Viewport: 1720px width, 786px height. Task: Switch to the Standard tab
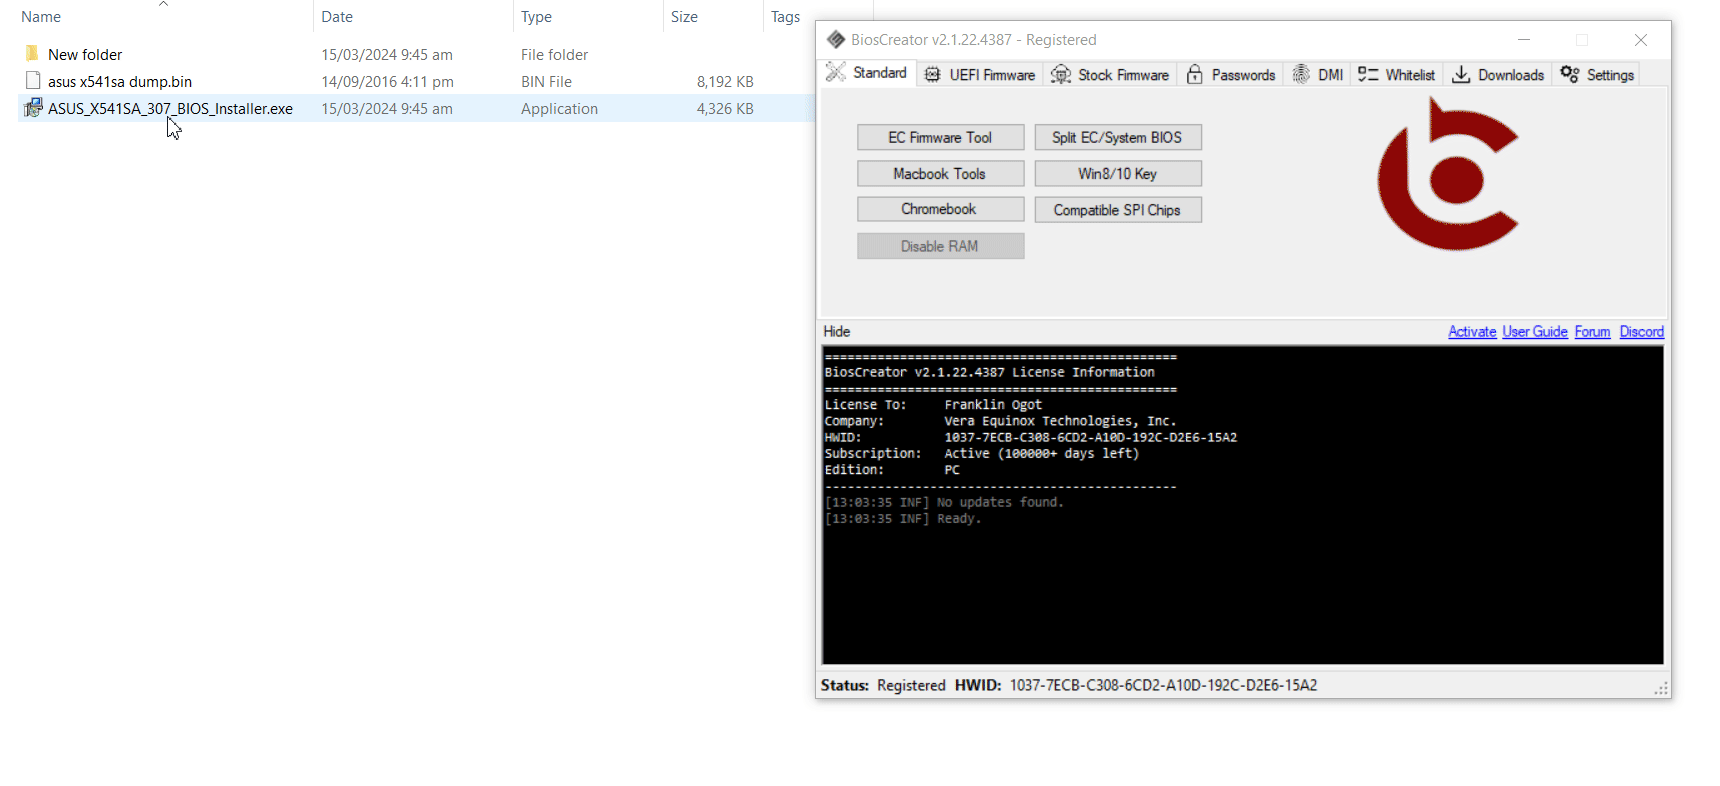point(869,73)
